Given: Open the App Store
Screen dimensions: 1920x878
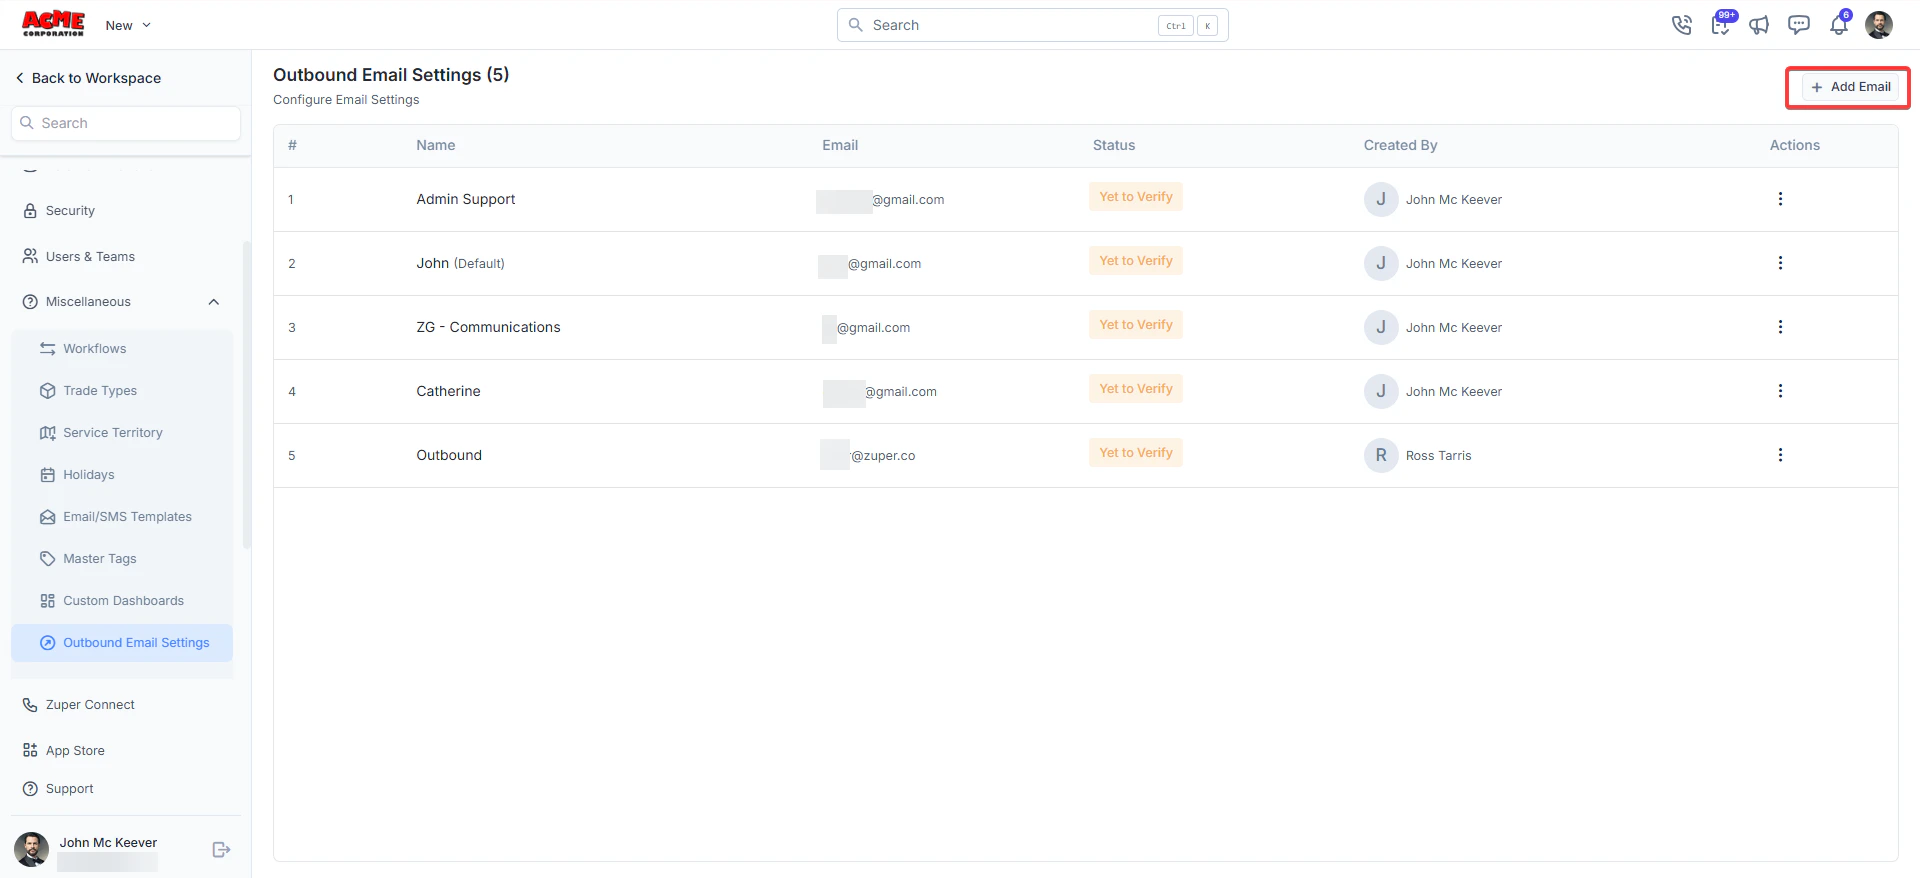Looking at the screenshot, I should (75, 751).
